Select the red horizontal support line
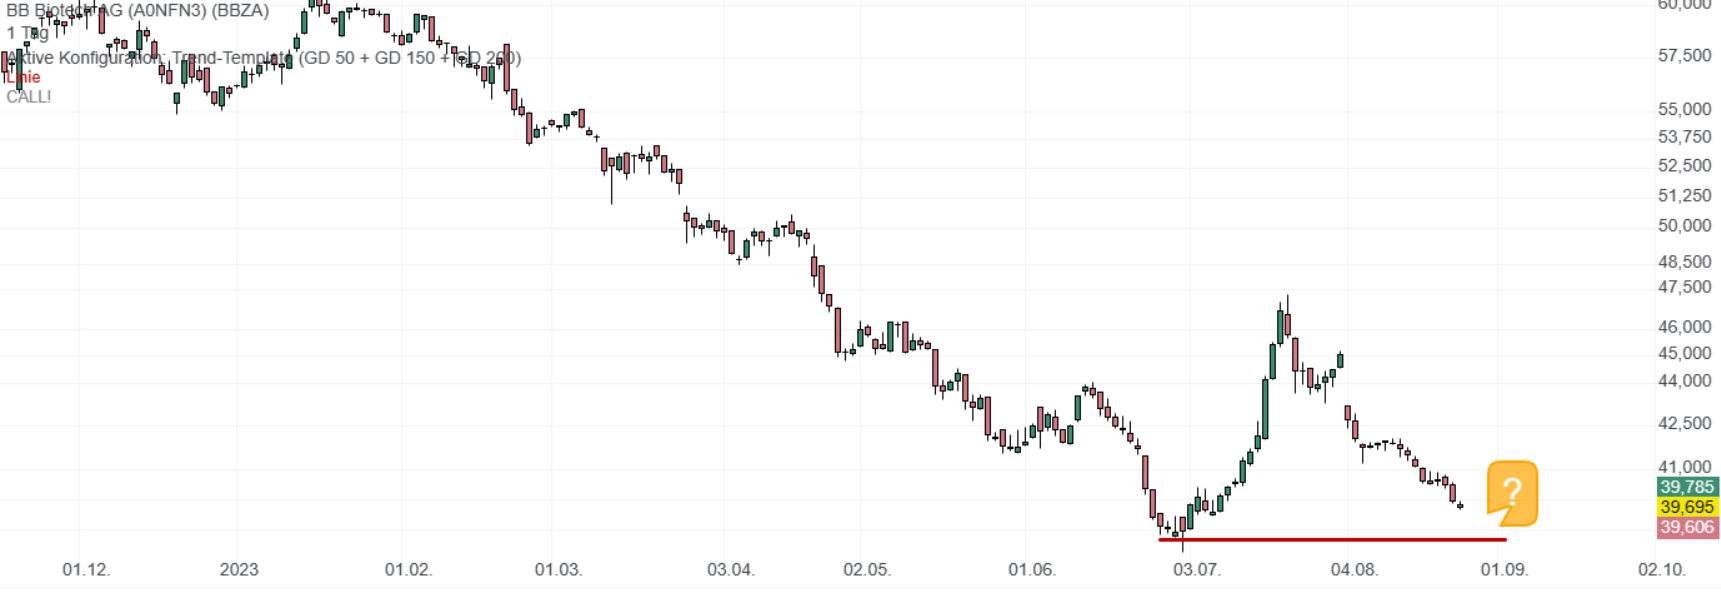 coord(1332,540)
